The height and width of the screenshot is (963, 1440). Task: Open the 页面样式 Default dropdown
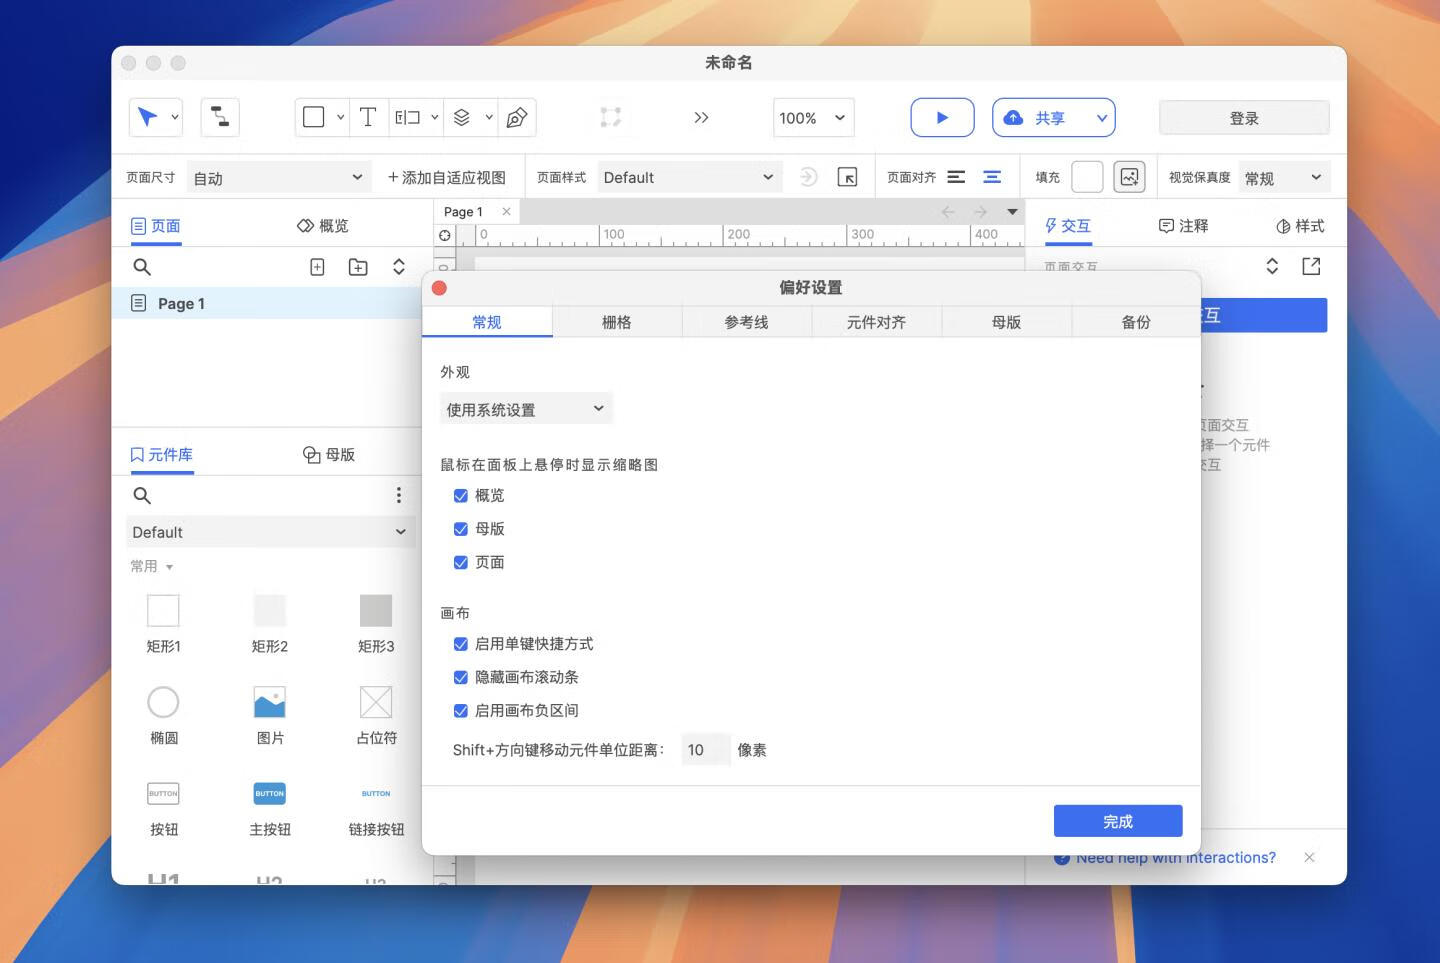[688, 177]
